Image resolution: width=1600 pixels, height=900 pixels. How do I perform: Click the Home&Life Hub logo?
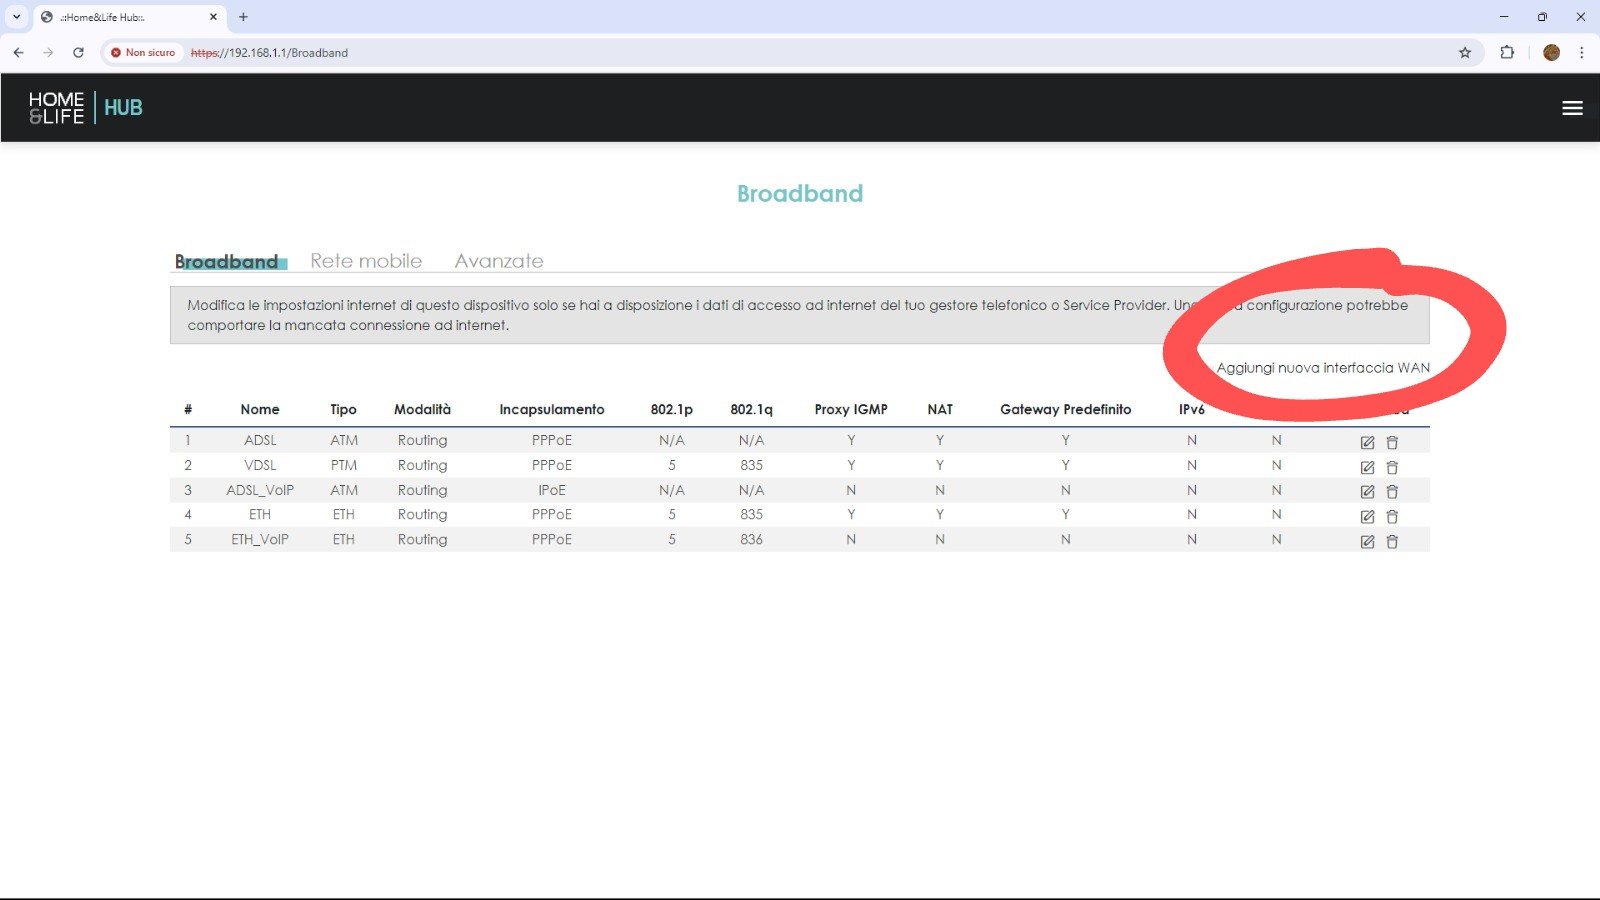(x=86, y=108)
